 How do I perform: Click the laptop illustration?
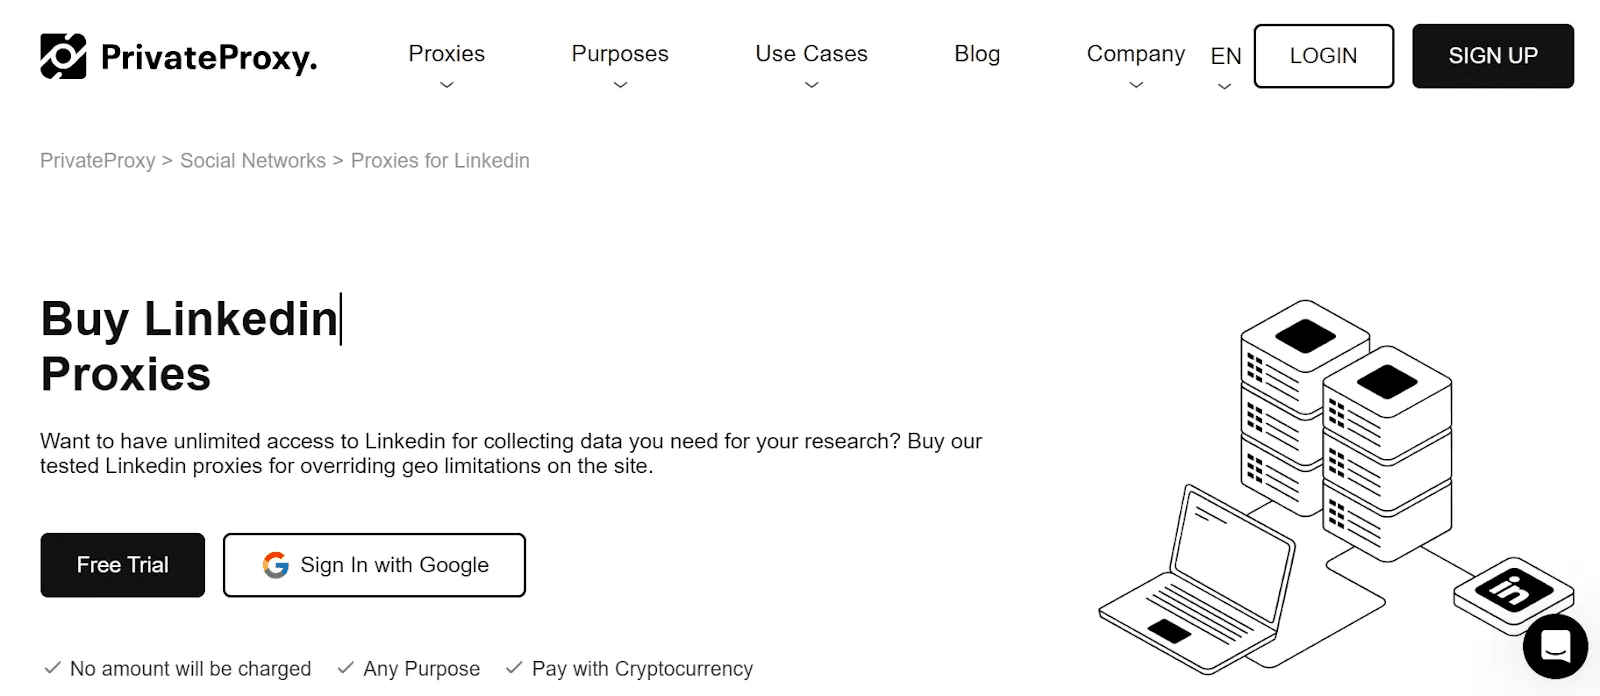[1197, 588]
